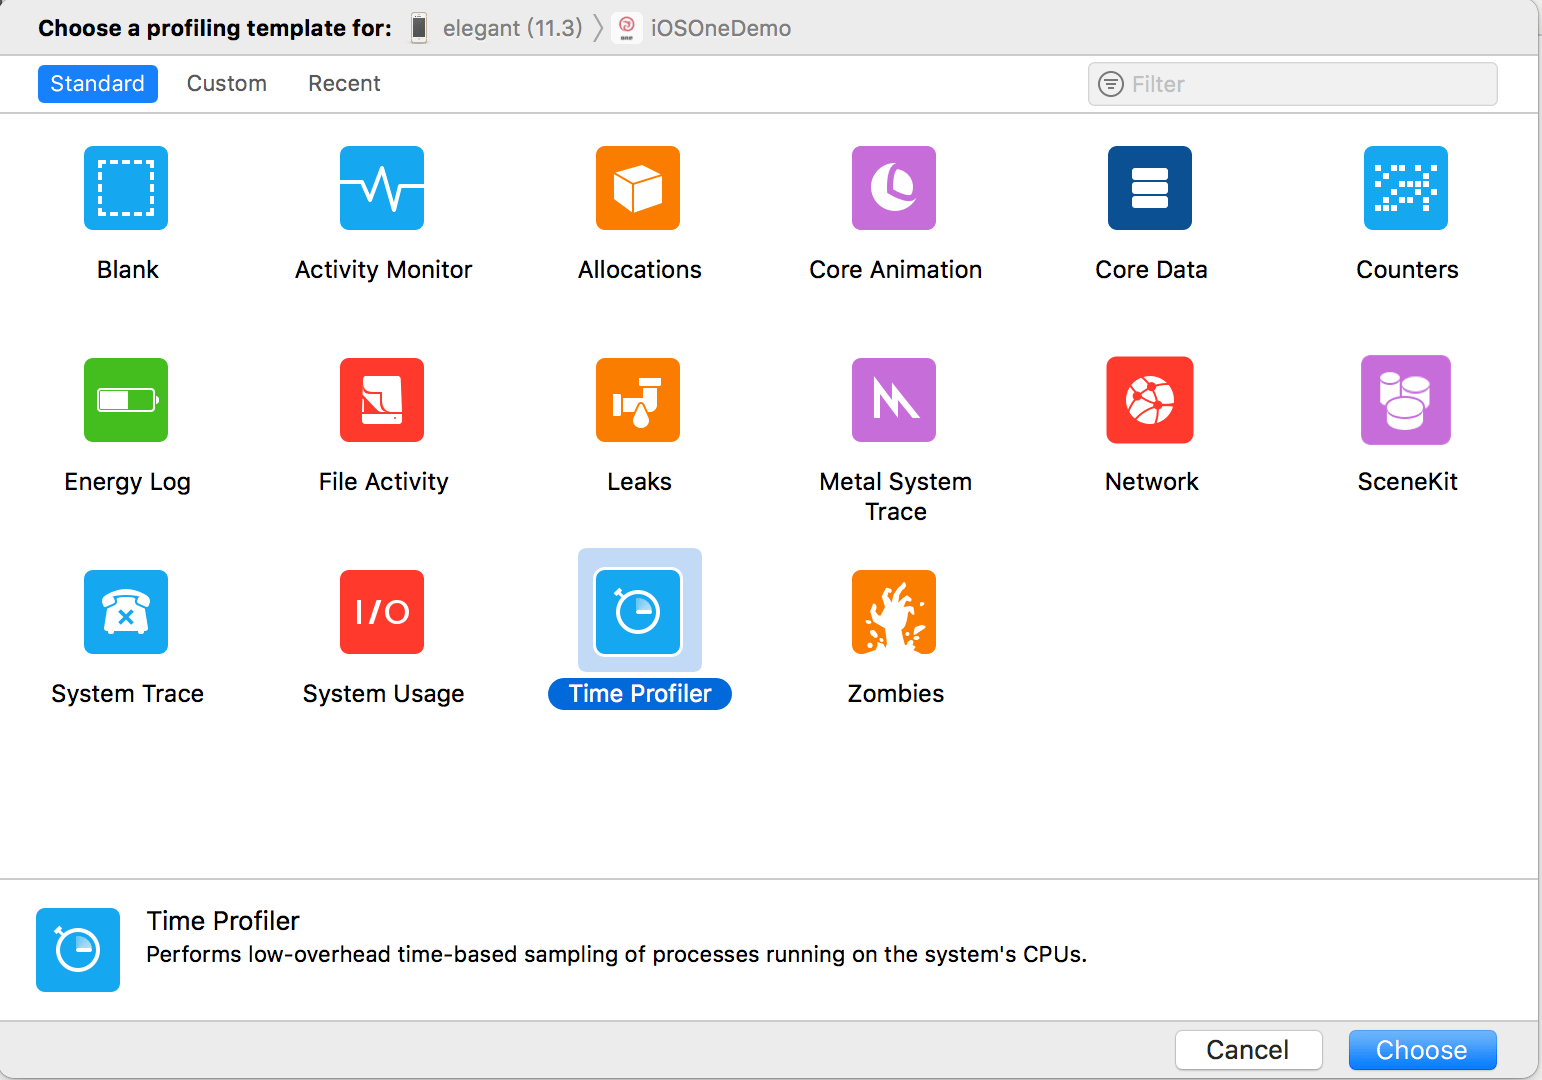Select the Blank template icon

[126, 188]
